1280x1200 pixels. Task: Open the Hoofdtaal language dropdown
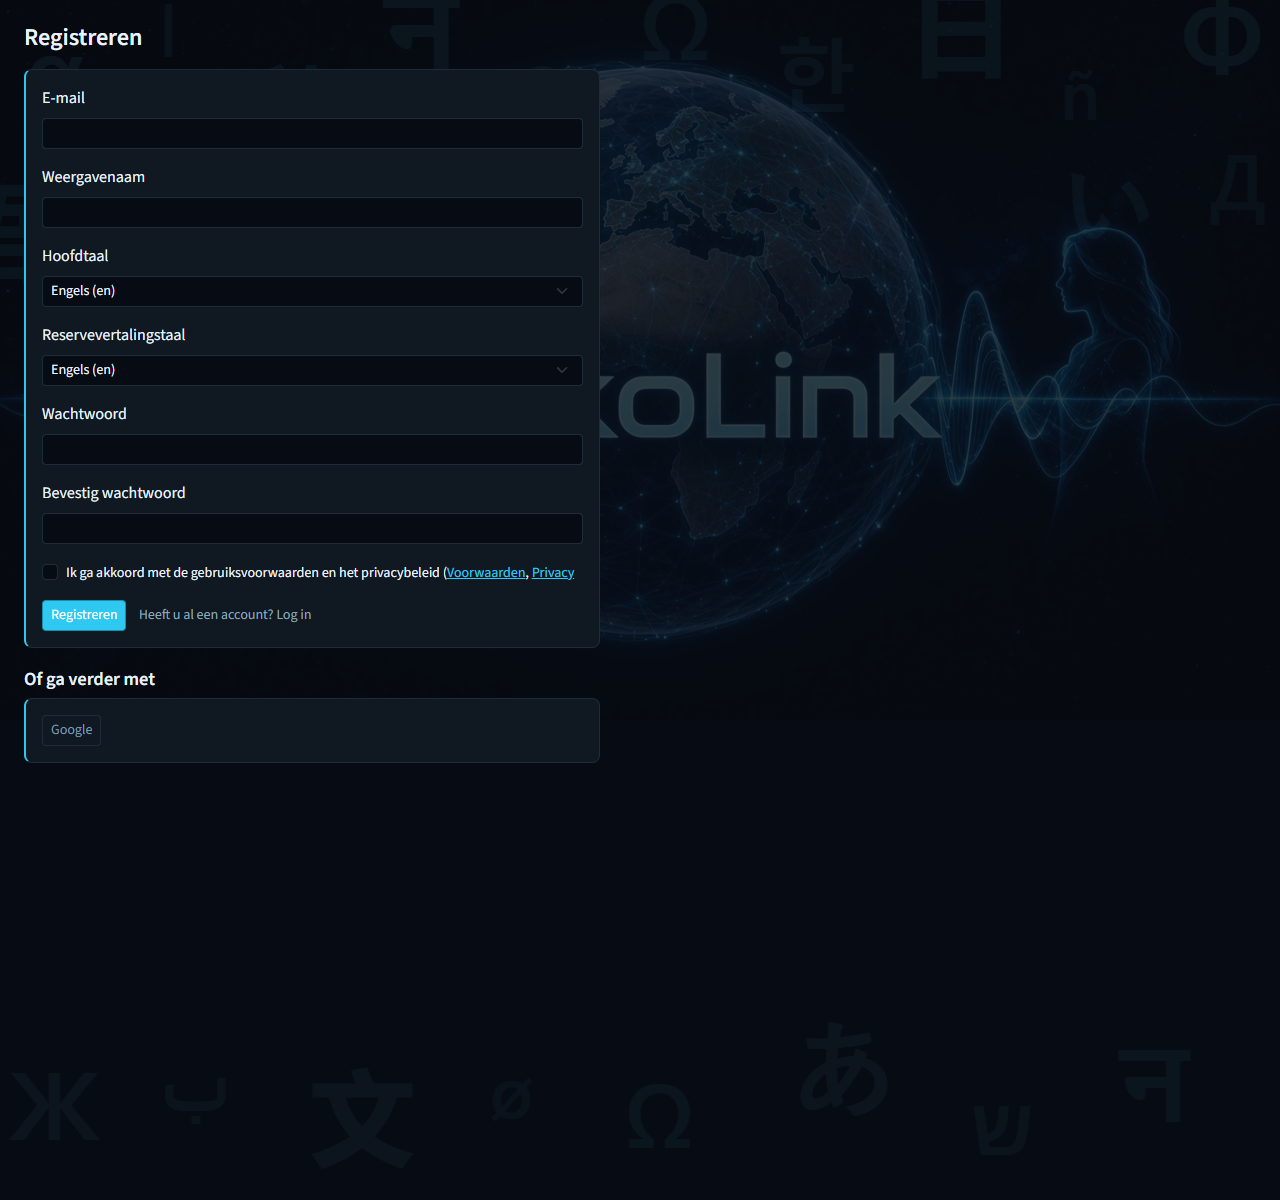coord(312,291)
